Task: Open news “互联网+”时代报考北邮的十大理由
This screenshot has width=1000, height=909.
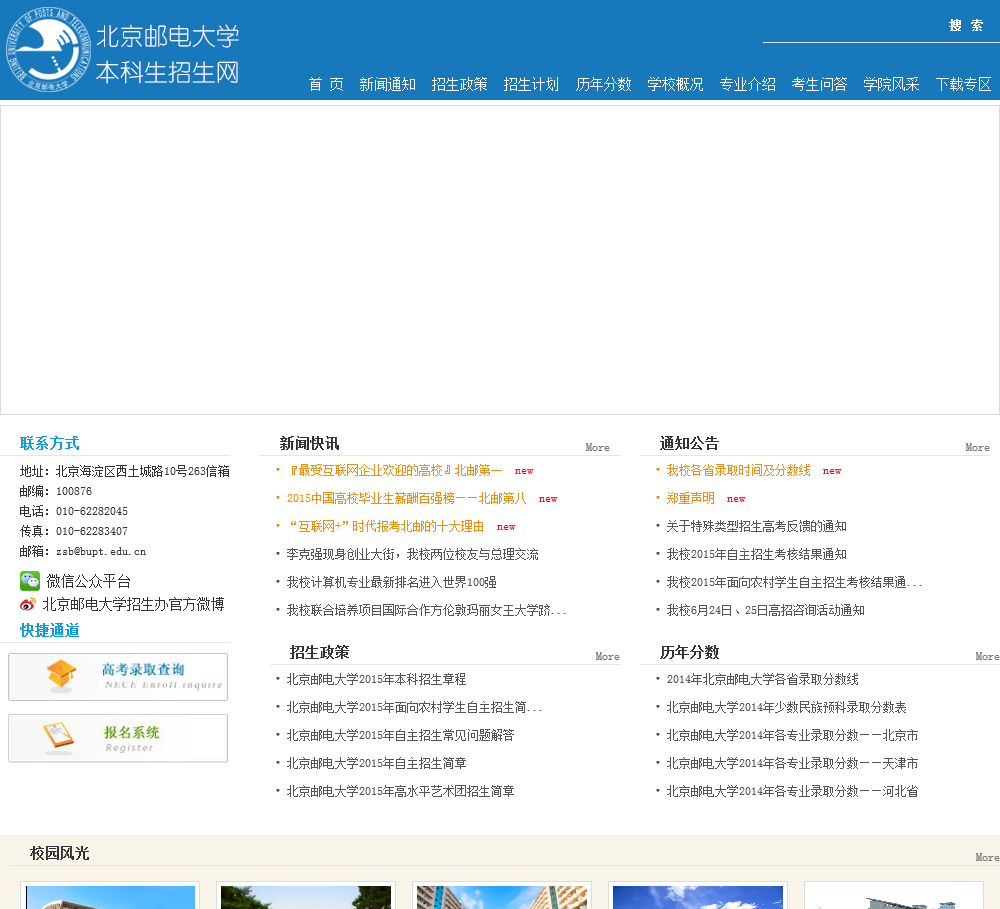Action: (x=385, y=526)
